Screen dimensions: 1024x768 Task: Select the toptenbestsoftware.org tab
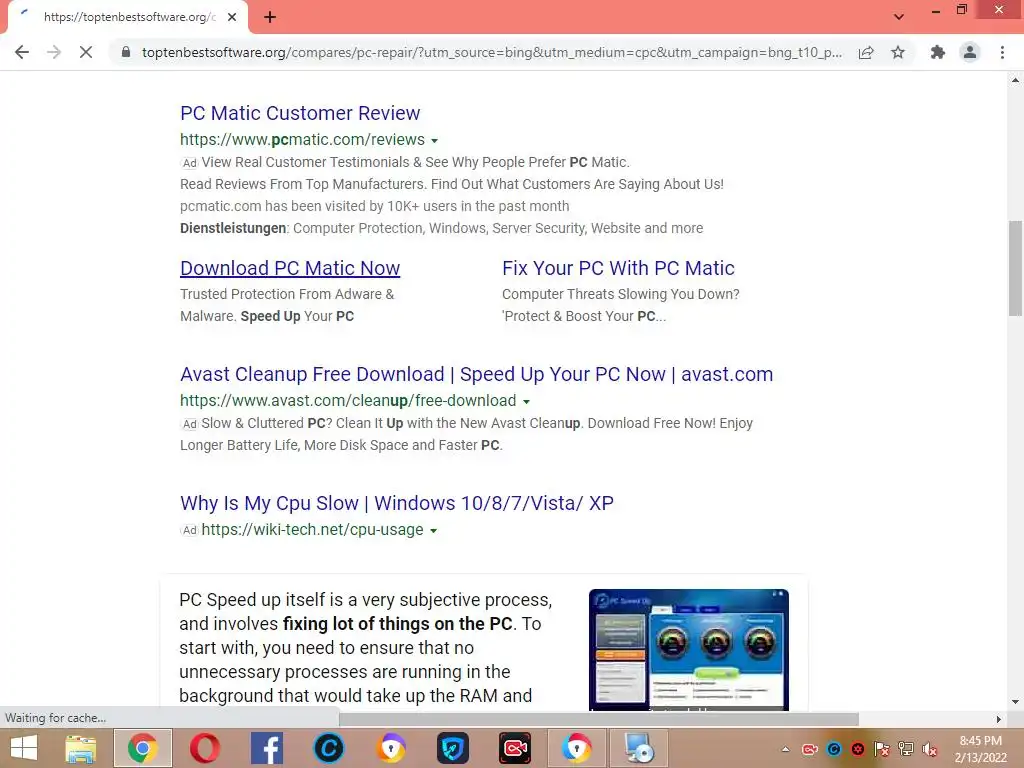tap(129, 17)
